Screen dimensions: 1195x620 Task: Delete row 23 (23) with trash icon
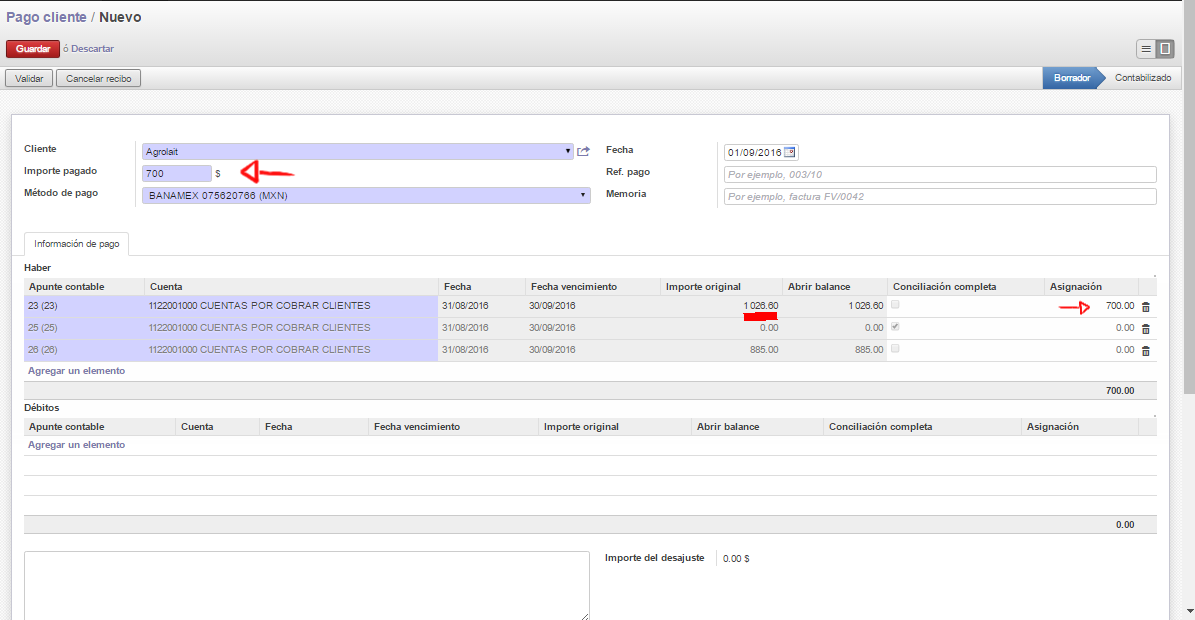point(1145,307)
